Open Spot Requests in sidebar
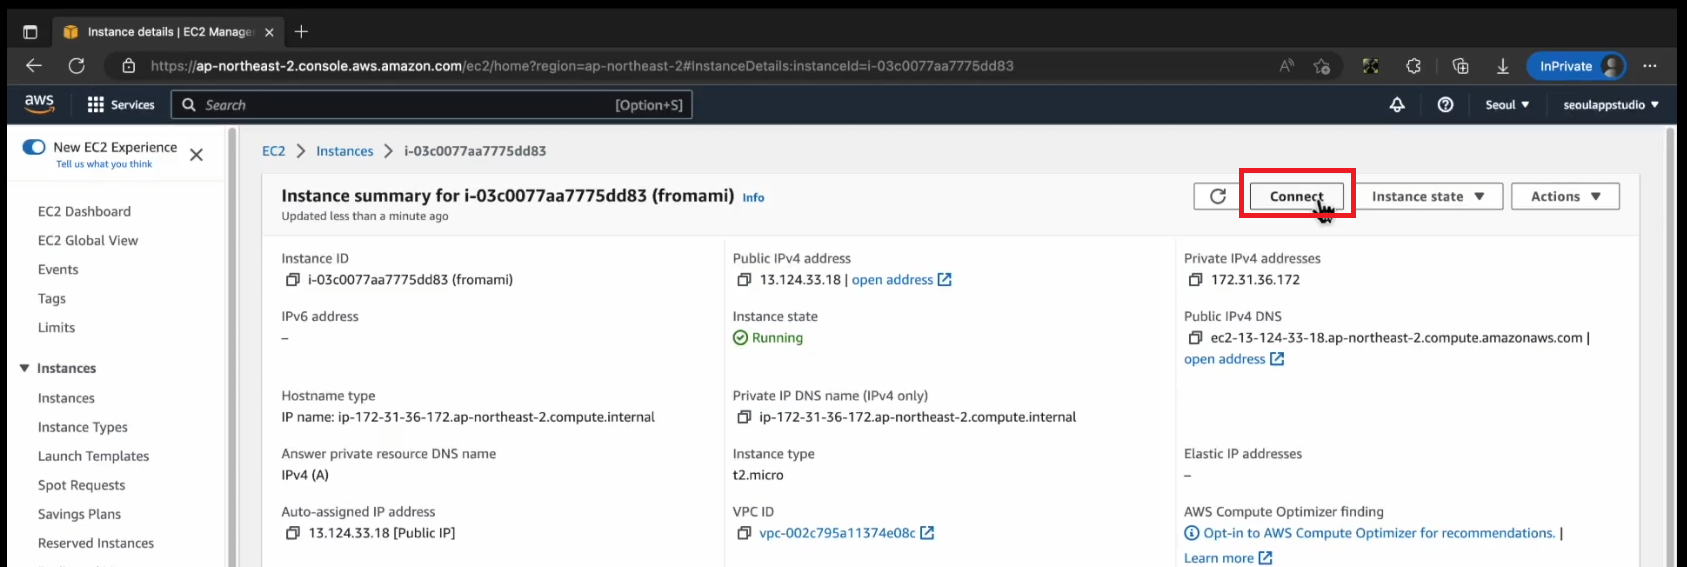Image resolution: width=1687 pixels, height=567 pixels. [x=81, y=485]
